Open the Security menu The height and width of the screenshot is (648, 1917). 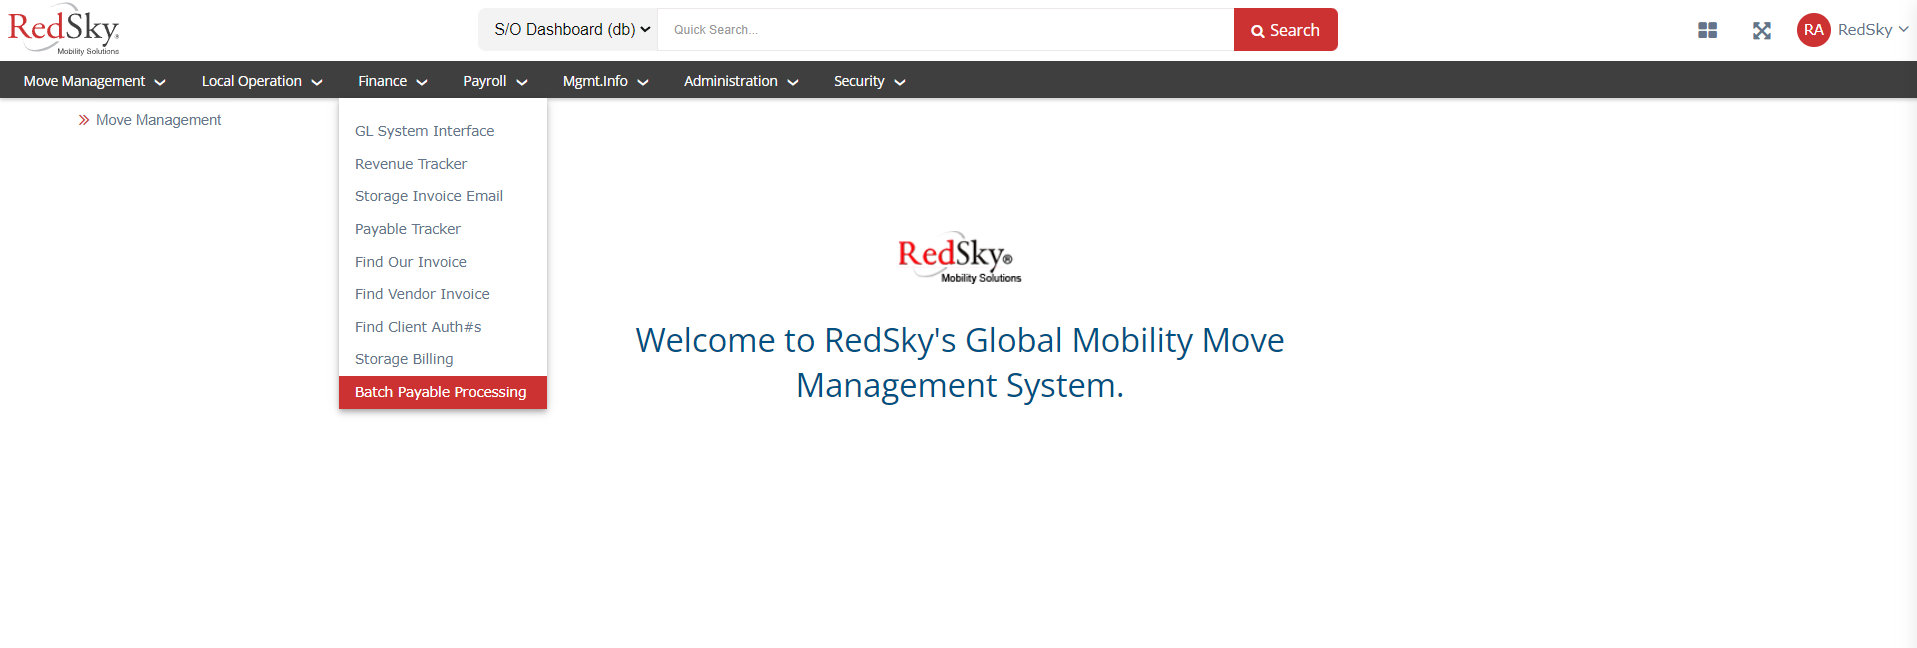[869, 81]
